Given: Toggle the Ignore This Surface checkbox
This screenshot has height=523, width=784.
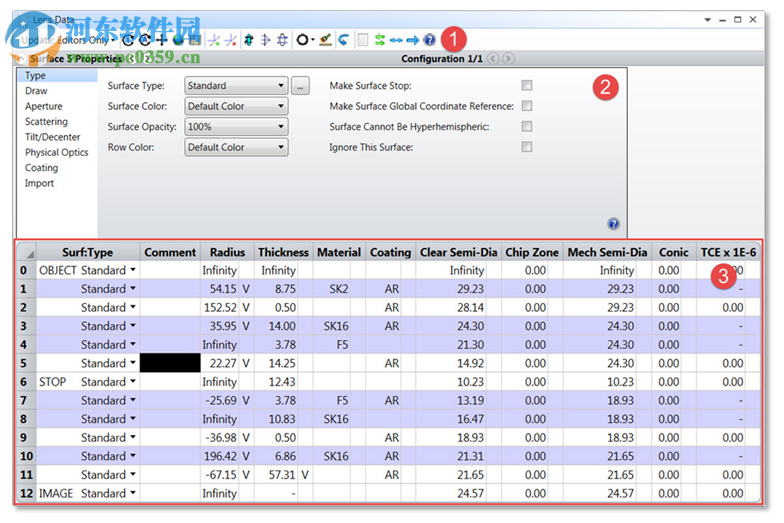Looking at the screenshot, I should pyautogui.click(x=527, y=147).
